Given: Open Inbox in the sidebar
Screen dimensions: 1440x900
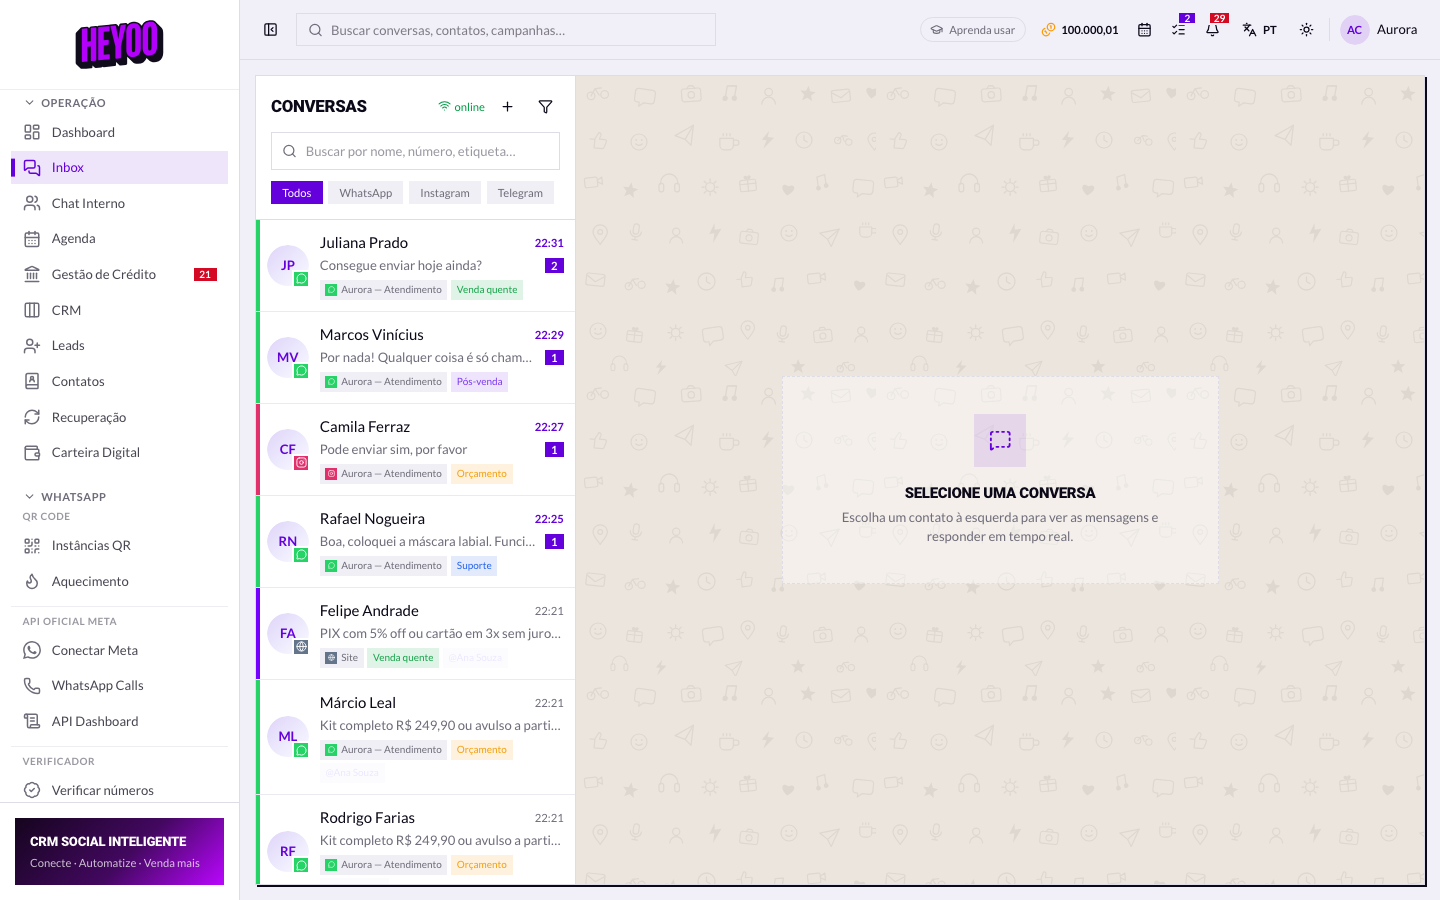Looking at the screenshot, I should click(119, 168).
